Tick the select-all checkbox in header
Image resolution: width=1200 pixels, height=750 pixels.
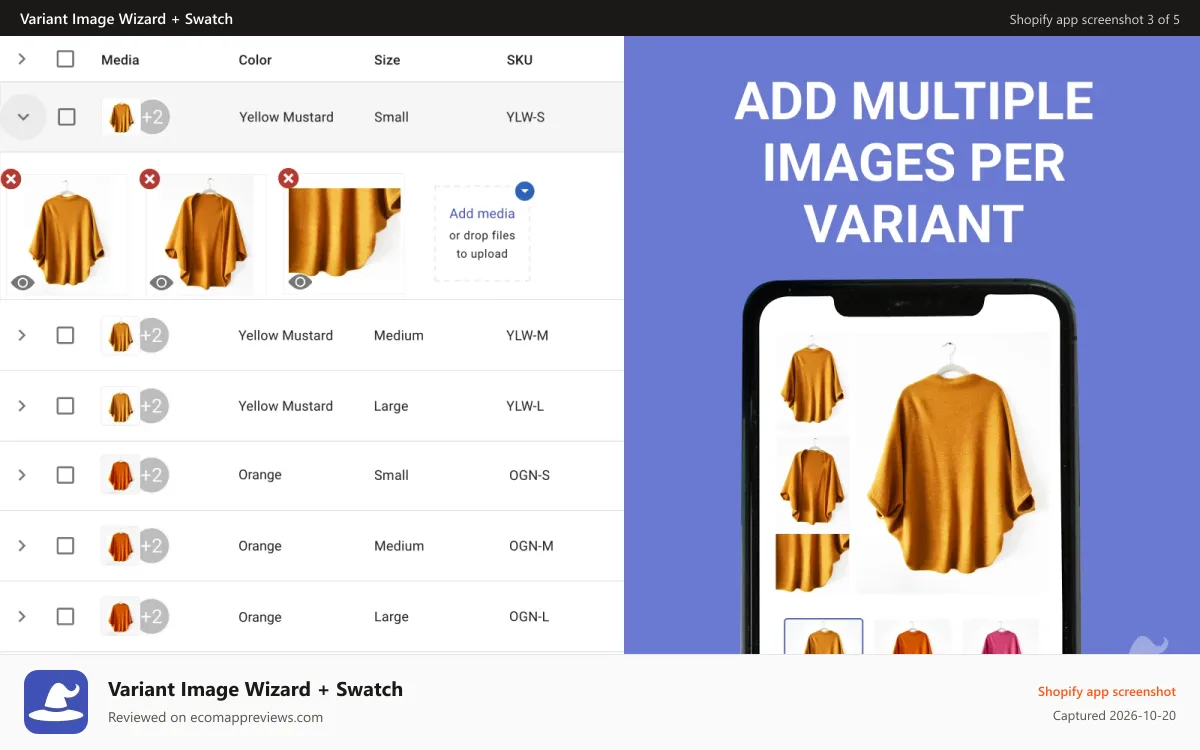65,59
